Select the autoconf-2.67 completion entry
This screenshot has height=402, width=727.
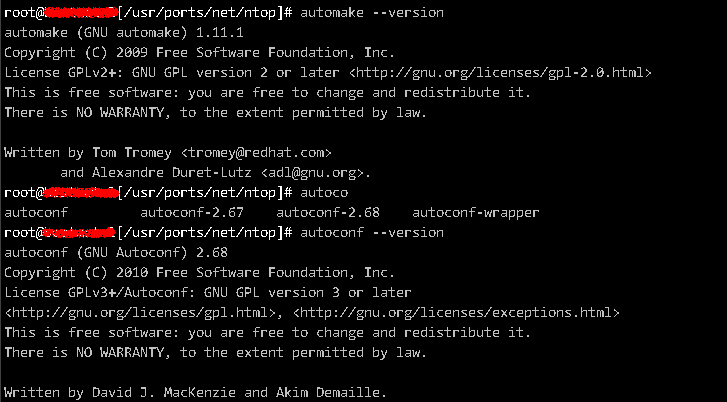(192, 213)
